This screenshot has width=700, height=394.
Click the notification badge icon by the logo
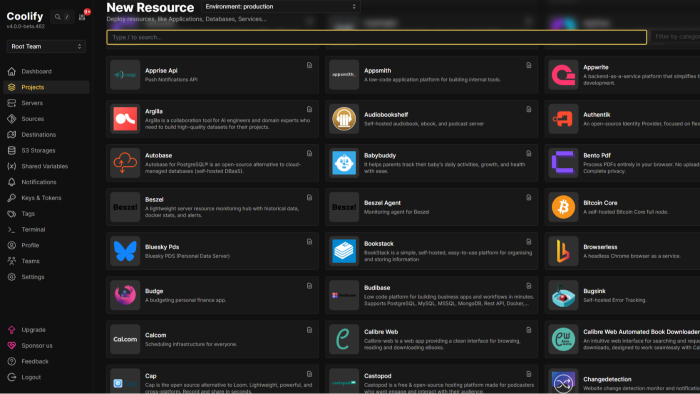(x=83, y=16)
